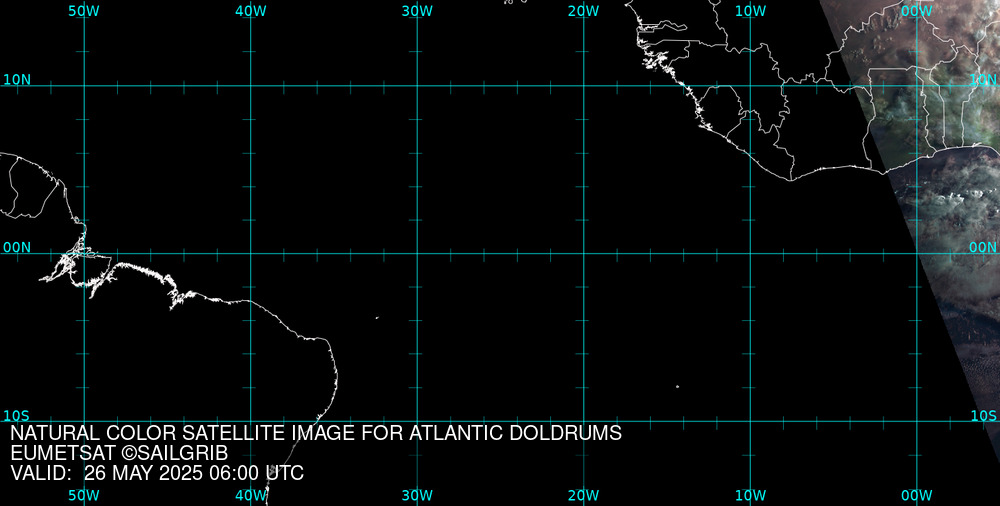The width and height of the screenshot is (1000, 506).
Task: Click the small island dot near 32W 4S
Action: tap(377, 317)
